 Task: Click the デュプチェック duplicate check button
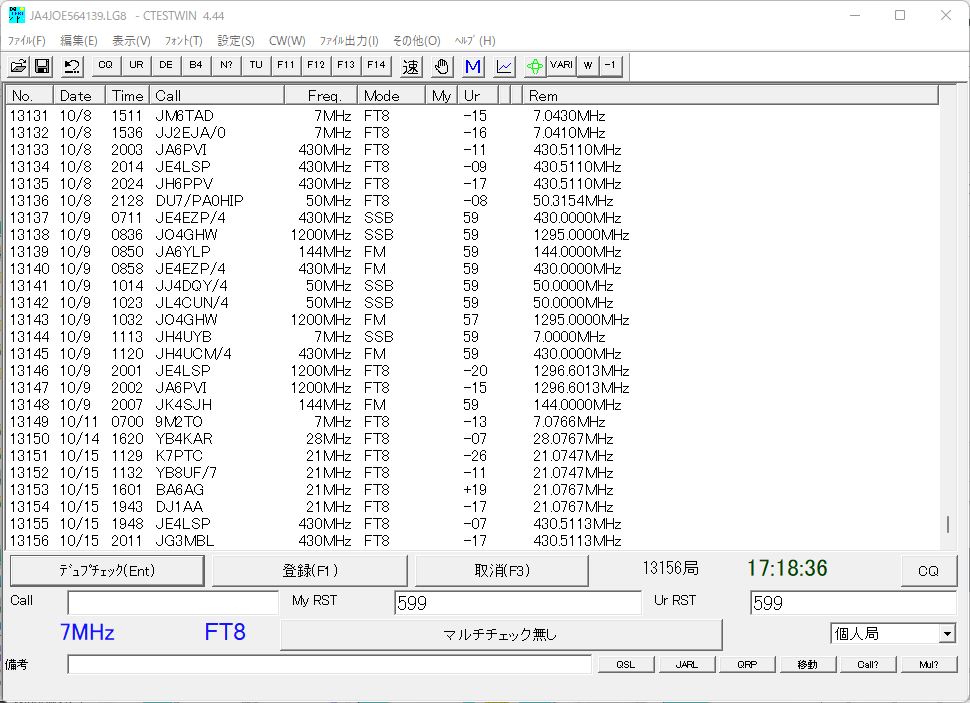click(107, 570)
